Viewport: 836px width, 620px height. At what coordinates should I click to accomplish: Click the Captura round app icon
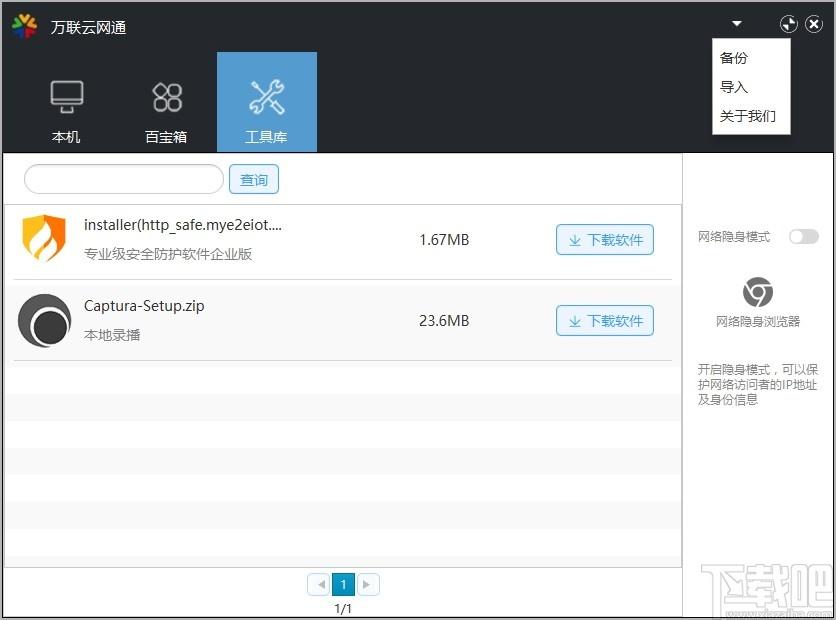[44, 320]
